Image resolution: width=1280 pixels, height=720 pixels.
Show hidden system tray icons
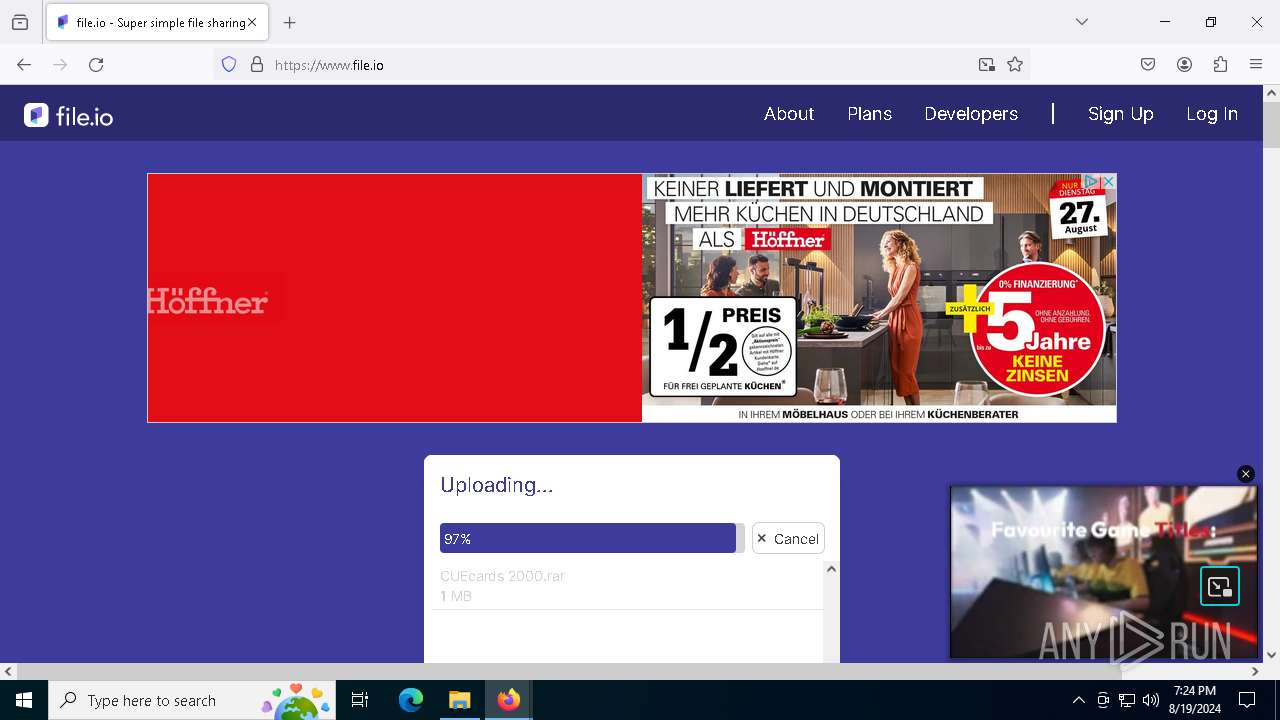pyautogui.click(x=1078, y=700)
